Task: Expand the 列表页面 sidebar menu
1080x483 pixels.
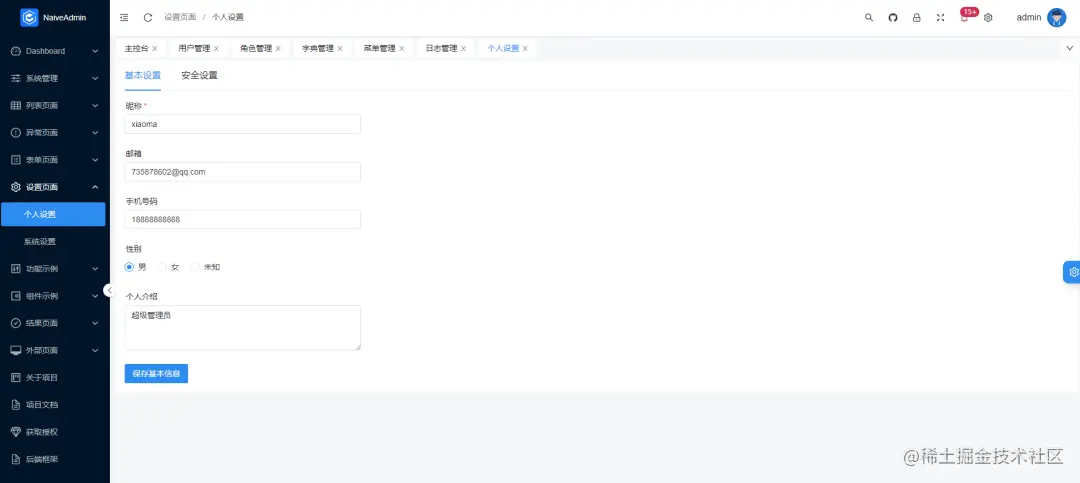Action: [x=95, y=105]
